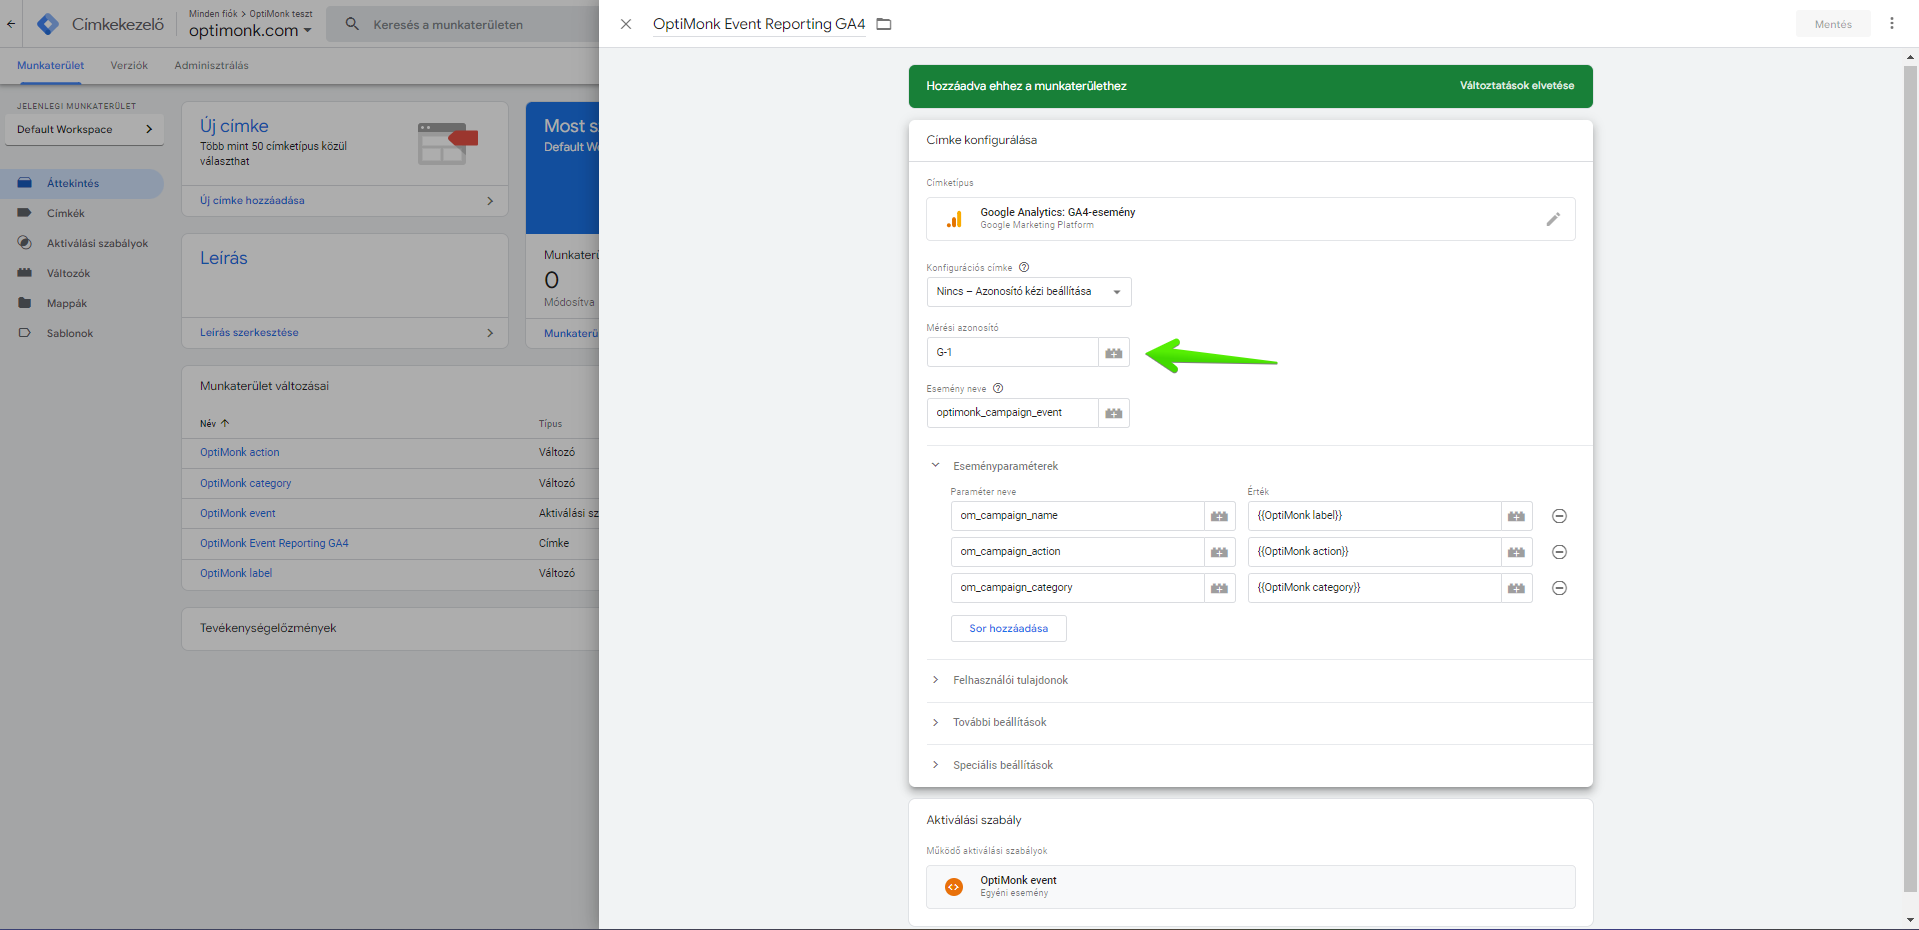This screenshot has width=1919, height=930.
Task: Open the OptiMonk category variable link
Action: coord(245,484)
